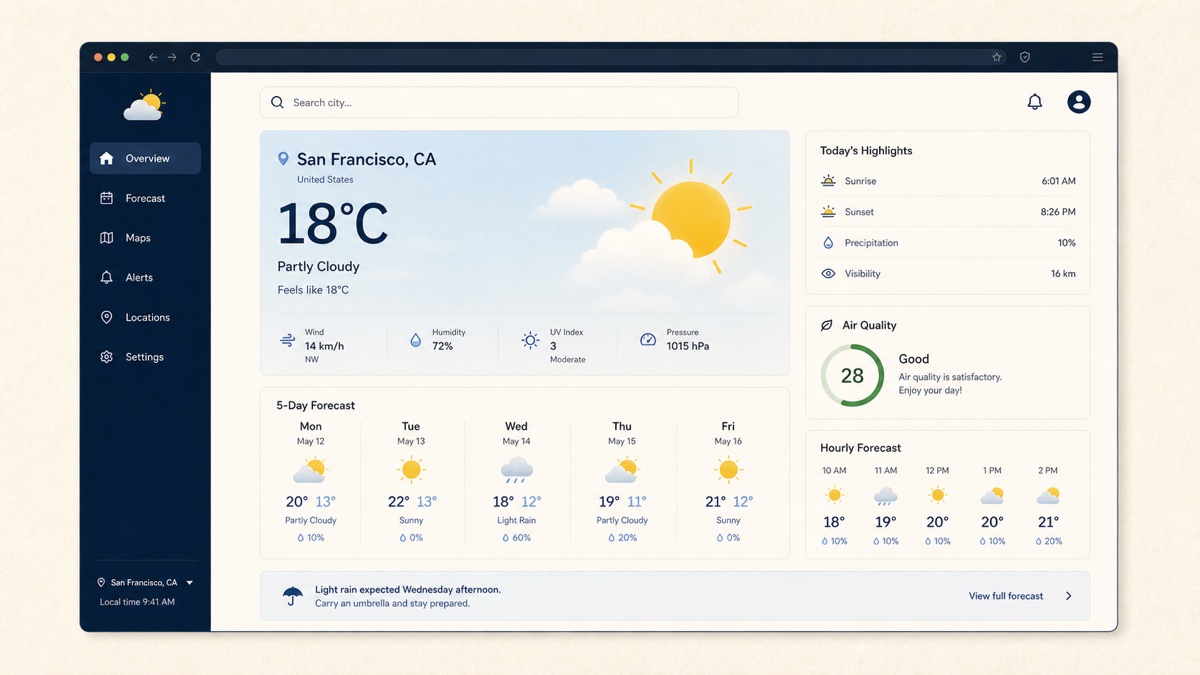Go forward with browser forward arrow

(x=172, y=57)
